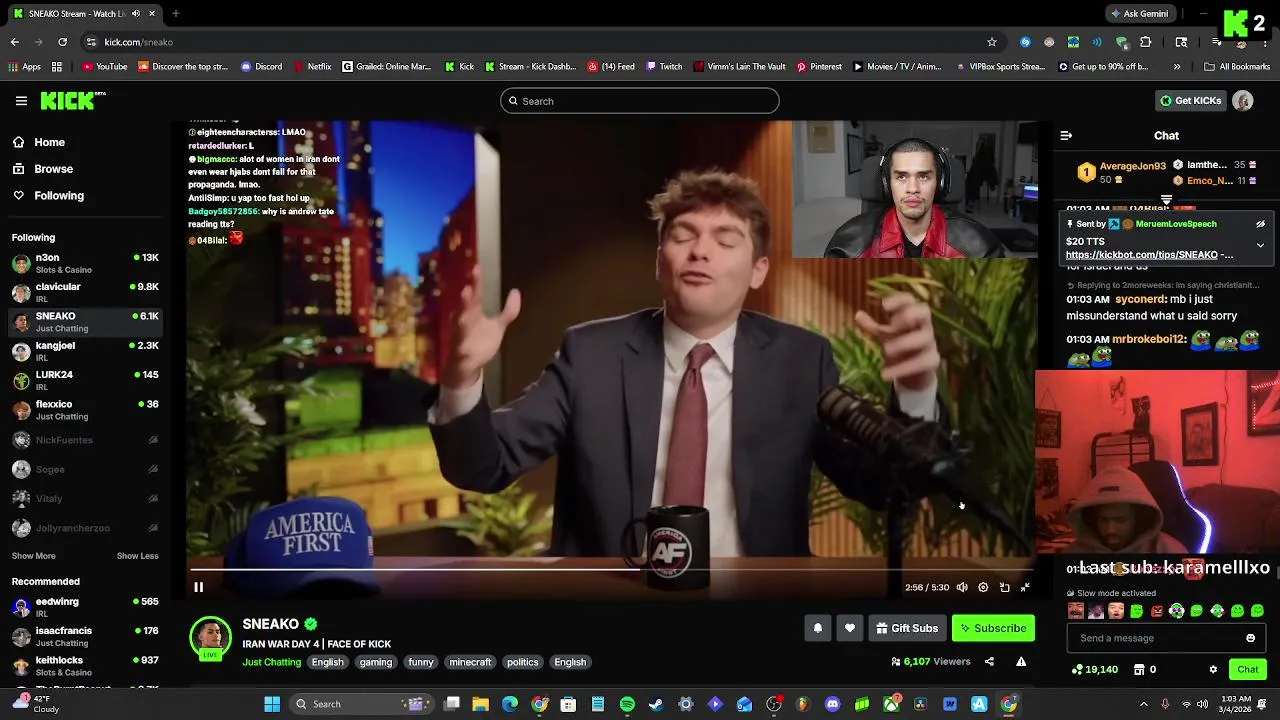
Task: Open the Kick hamburger menu
Action: pyautogui.click(x=21, y=101)
